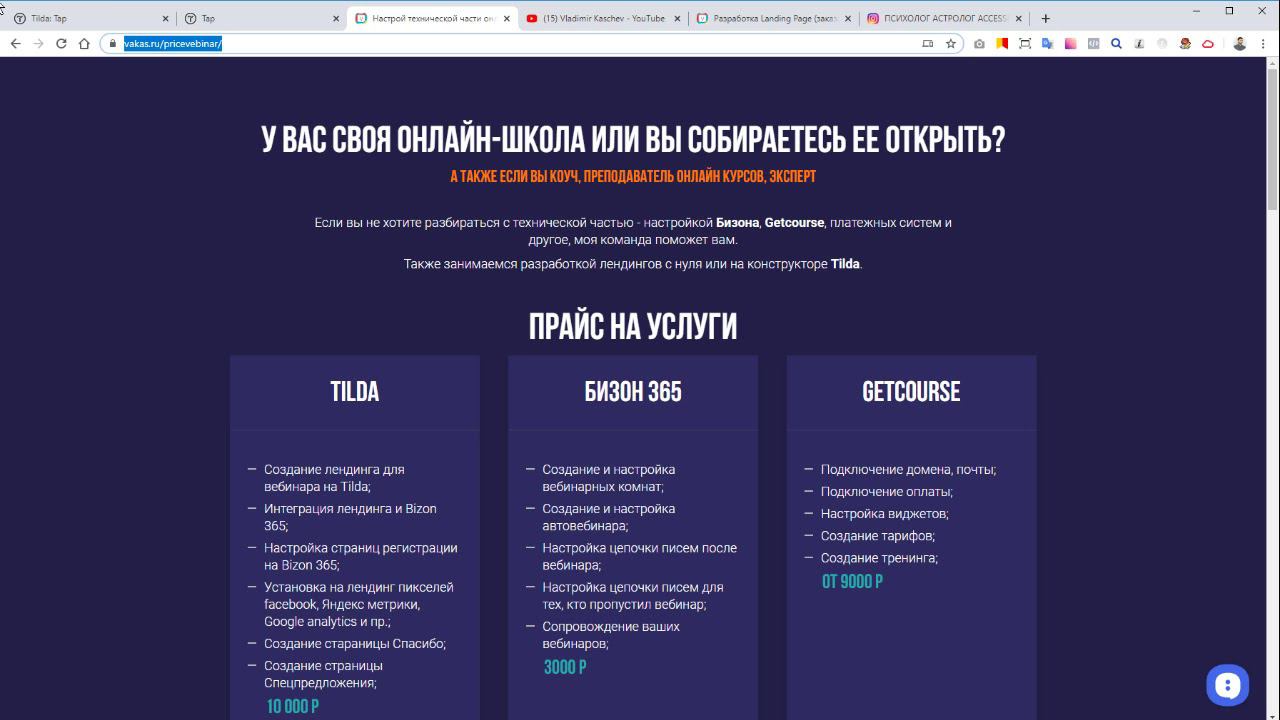Click 'Создание тренинга;' list item

[x=879, y=558]
